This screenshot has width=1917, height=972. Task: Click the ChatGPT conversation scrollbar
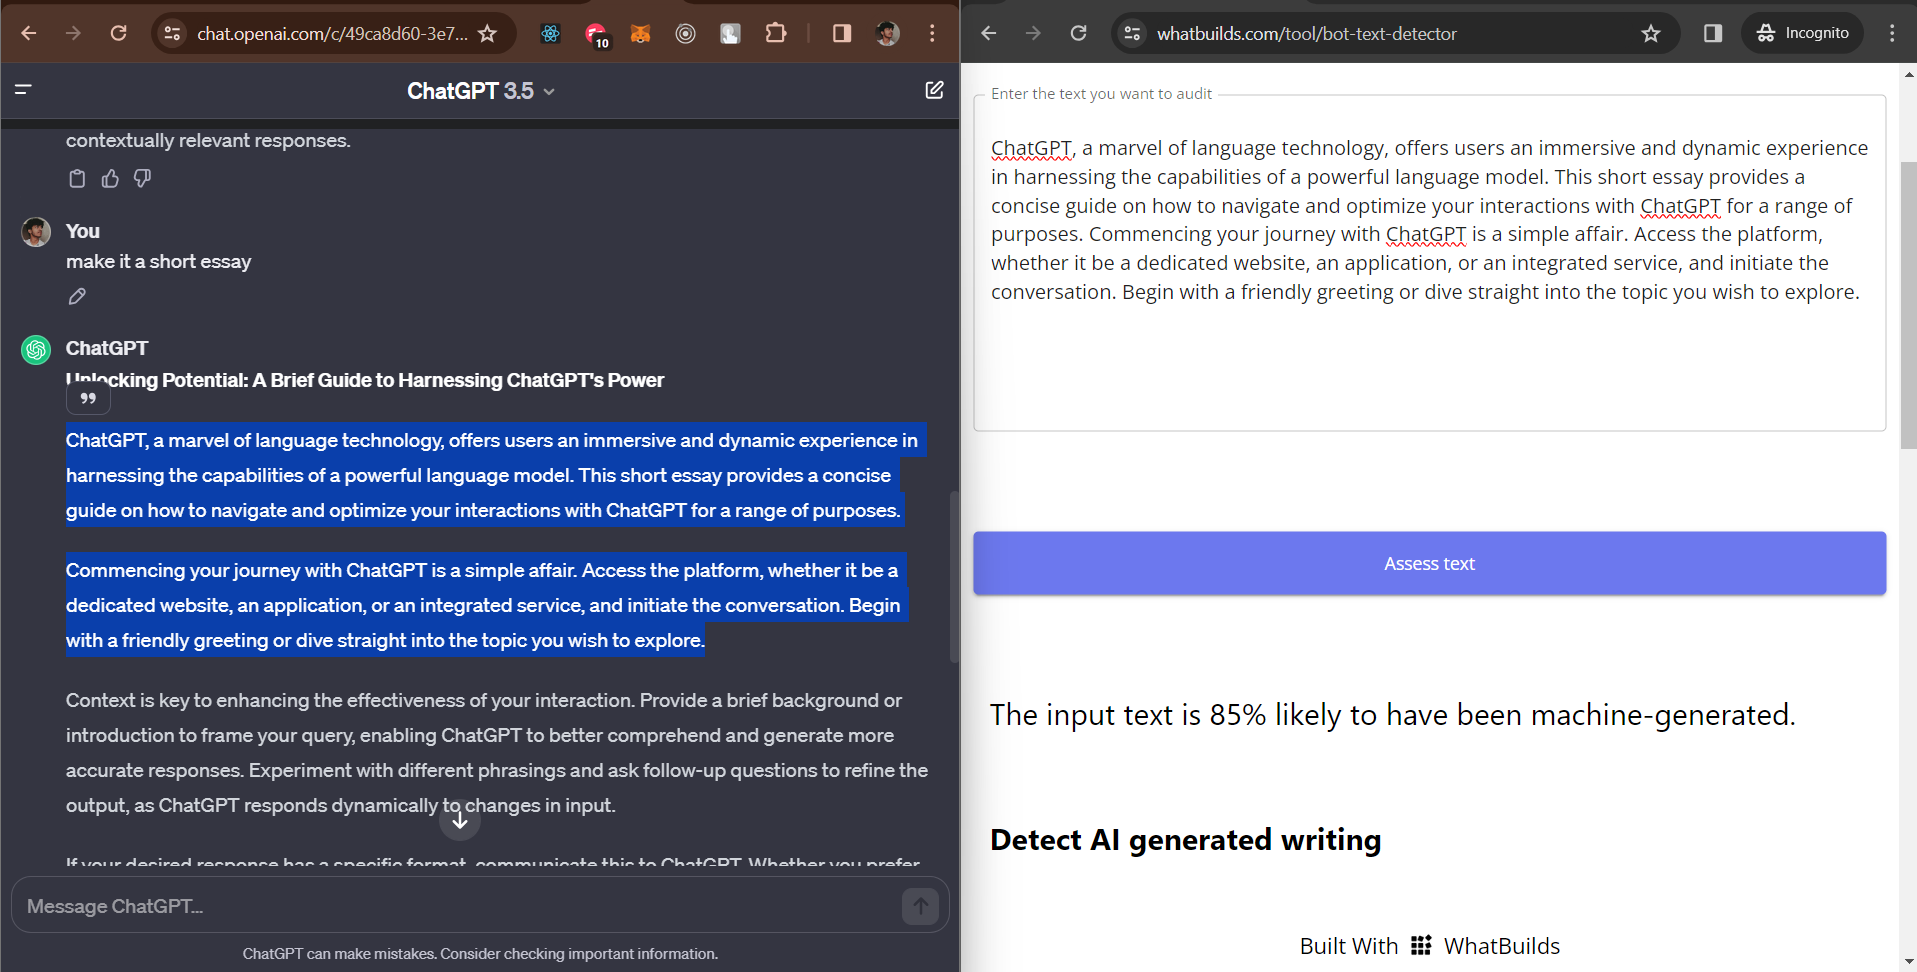point(954,576)
